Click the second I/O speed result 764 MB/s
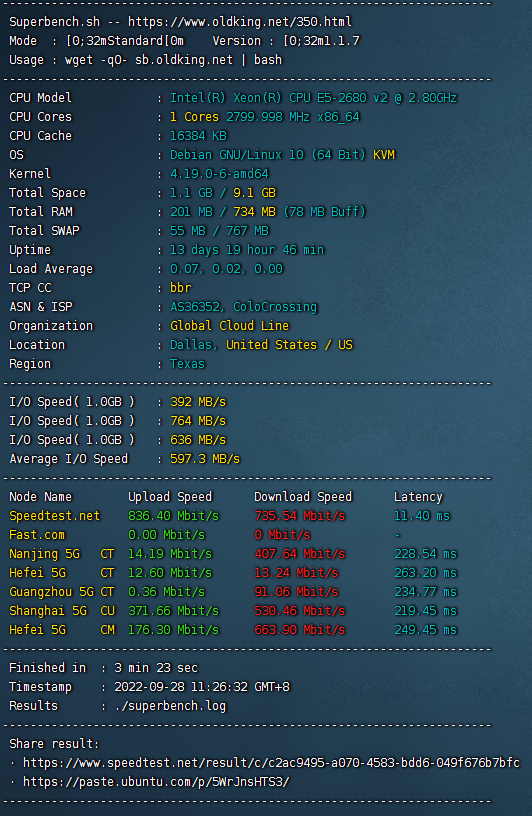This screenshot has width=532, height=816. (198, 420)
